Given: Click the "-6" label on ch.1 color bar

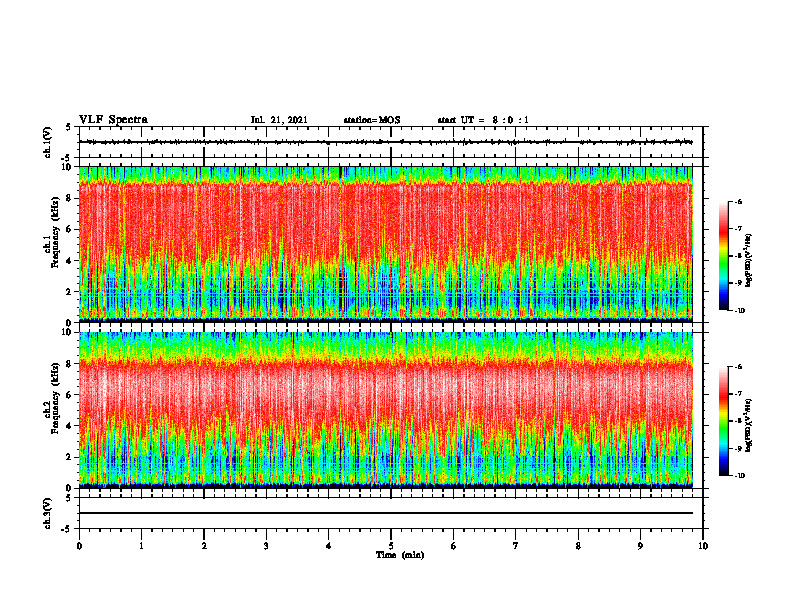Looking at the screenshot, I should click(x=738, y=201).
